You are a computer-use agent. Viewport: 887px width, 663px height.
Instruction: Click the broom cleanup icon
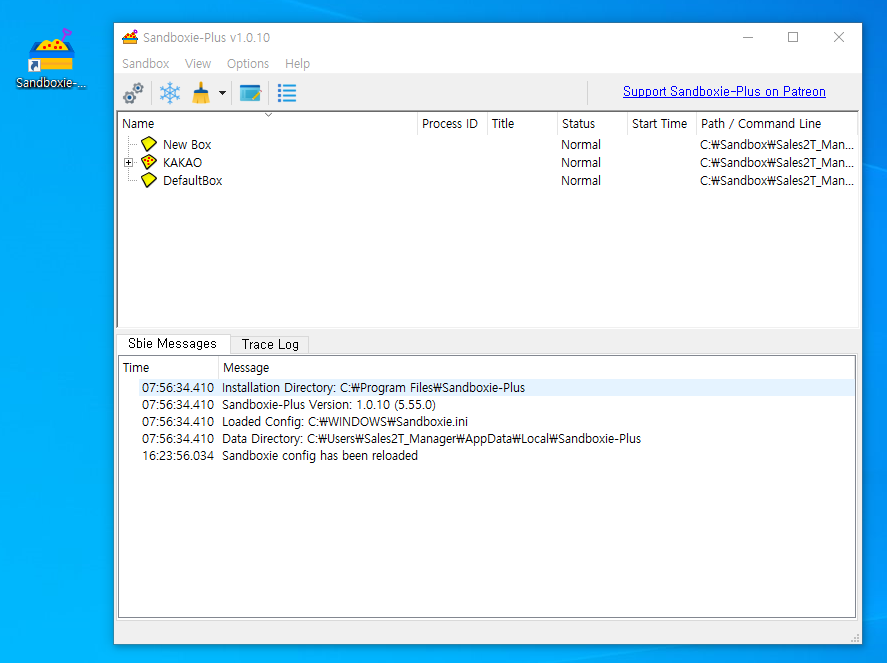[201, 93]
